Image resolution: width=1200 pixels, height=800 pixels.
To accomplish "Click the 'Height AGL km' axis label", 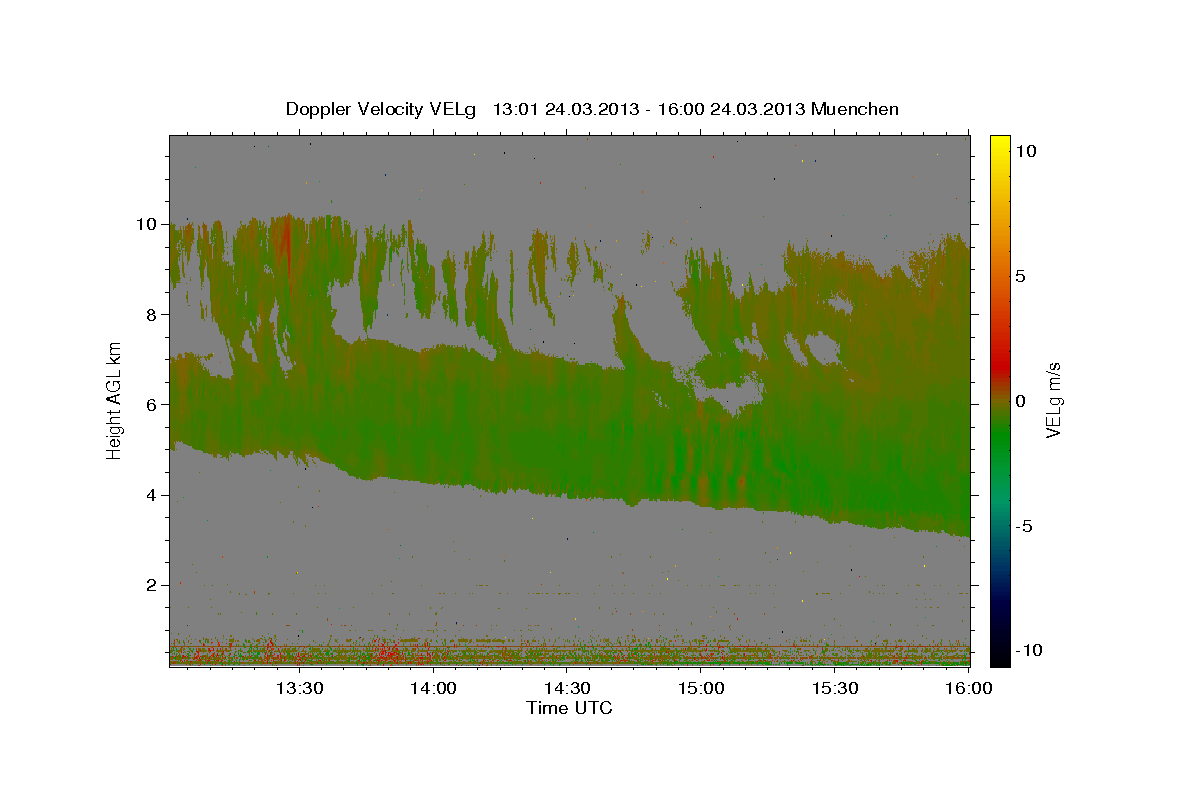I will tap(115, 400).
